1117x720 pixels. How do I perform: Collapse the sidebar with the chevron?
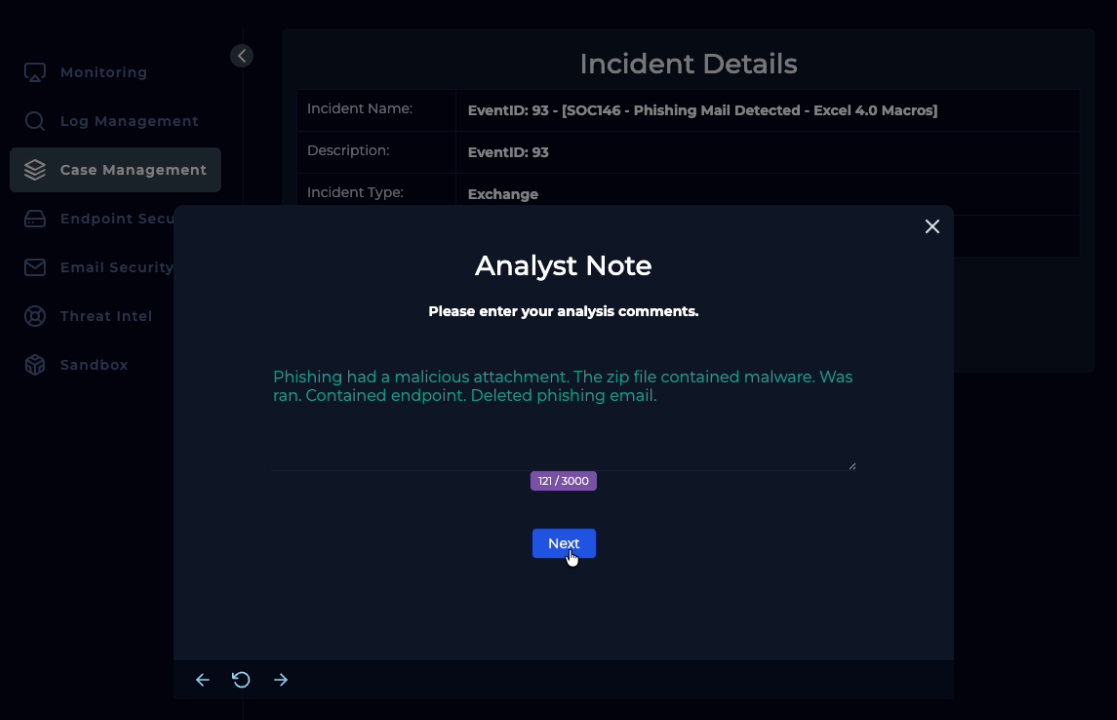[x=241, y=56]
